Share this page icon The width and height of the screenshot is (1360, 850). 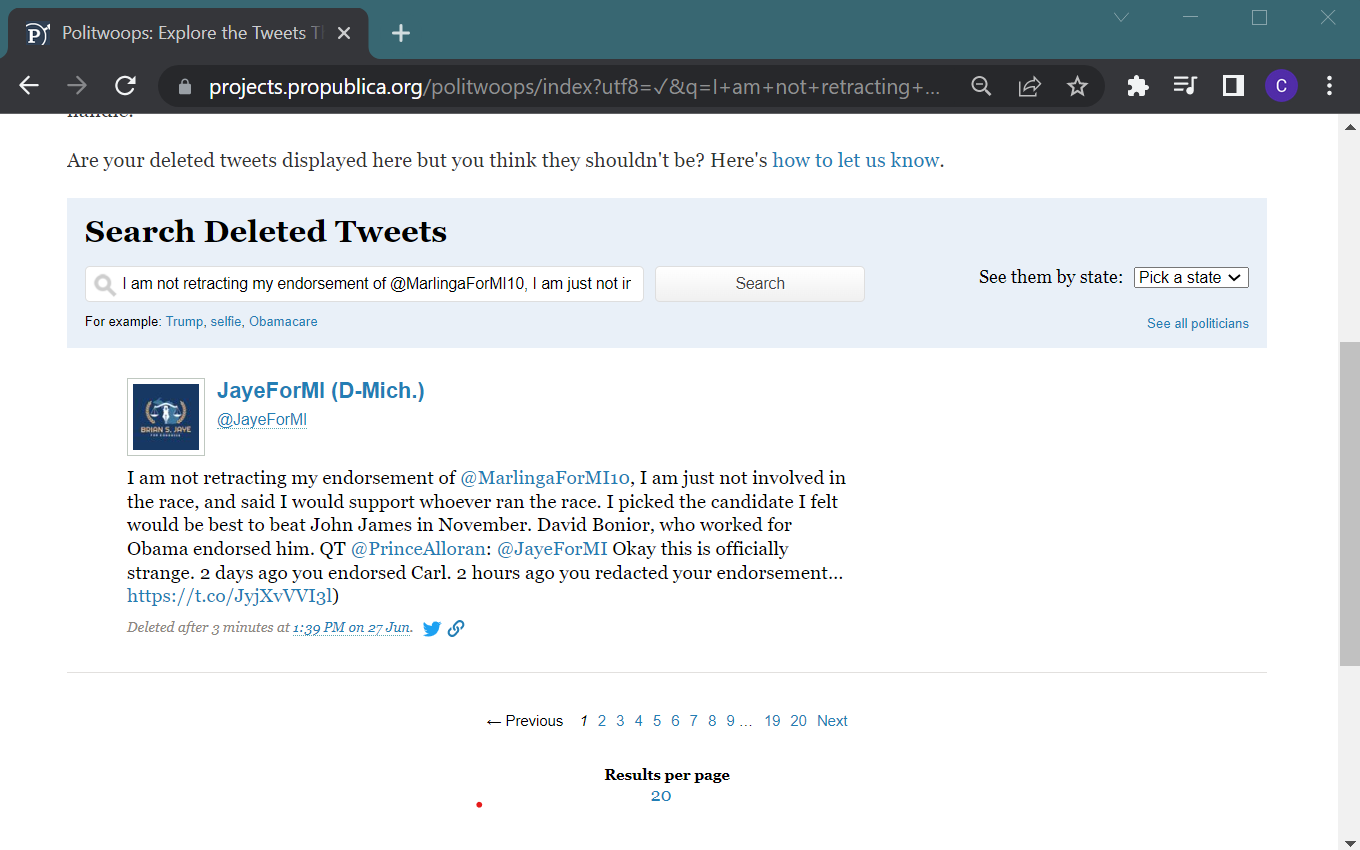click(1029, 86)
